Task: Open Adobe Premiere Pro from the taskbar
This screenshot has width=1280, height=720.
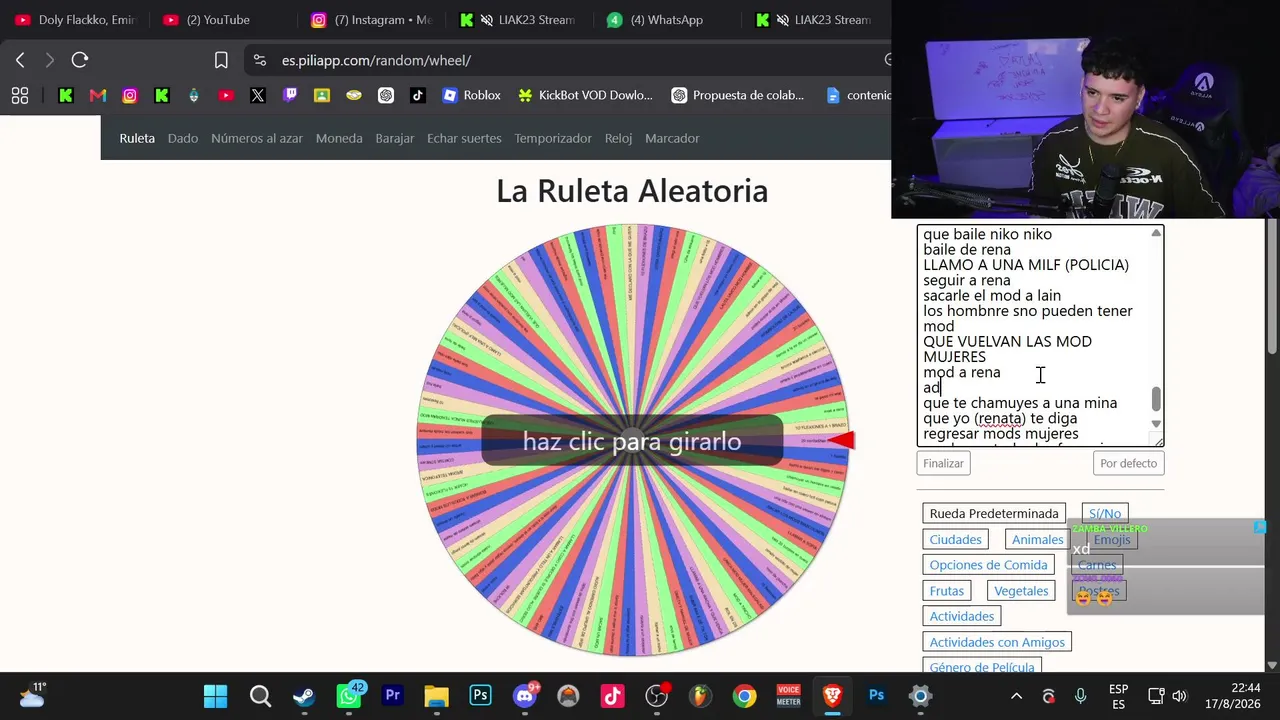Action: pos(393,696)
